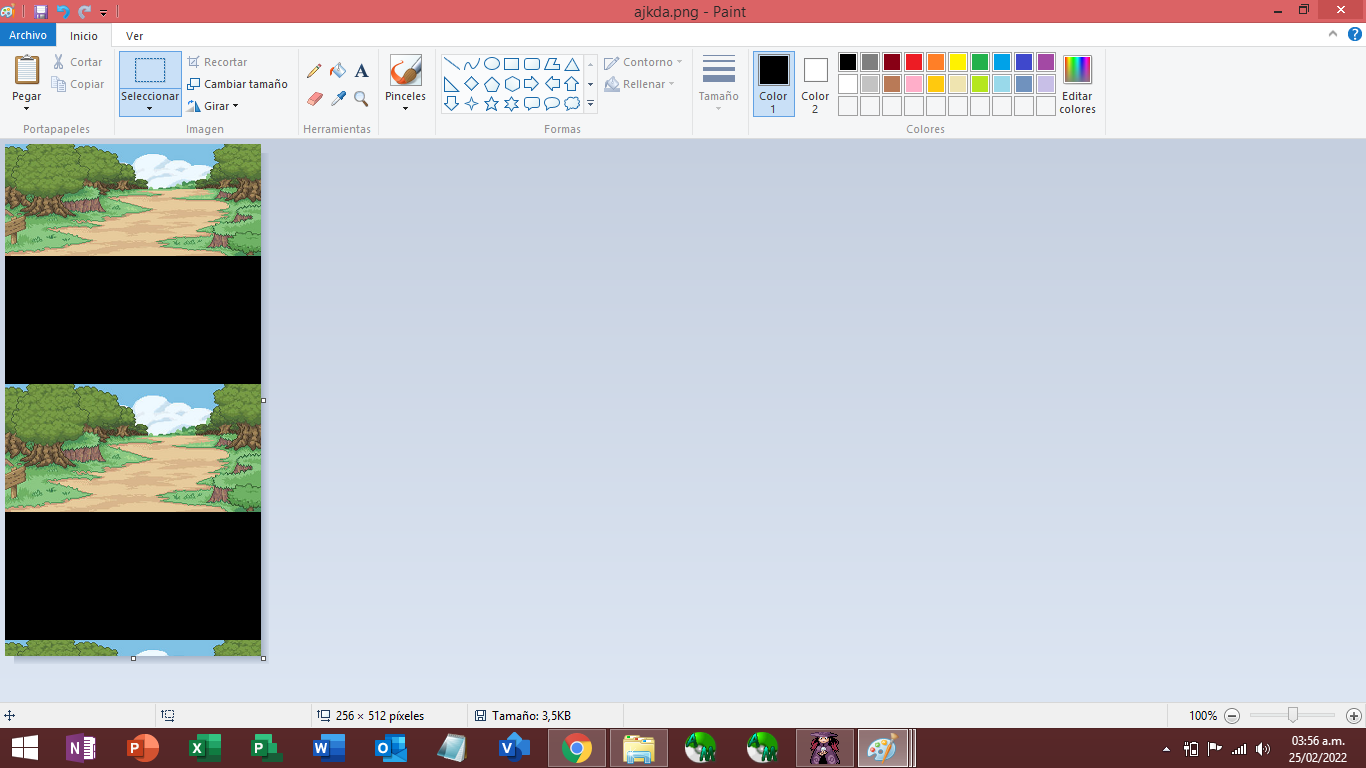
Task: Select the Fill with color bucket
Action: point(338,71)
